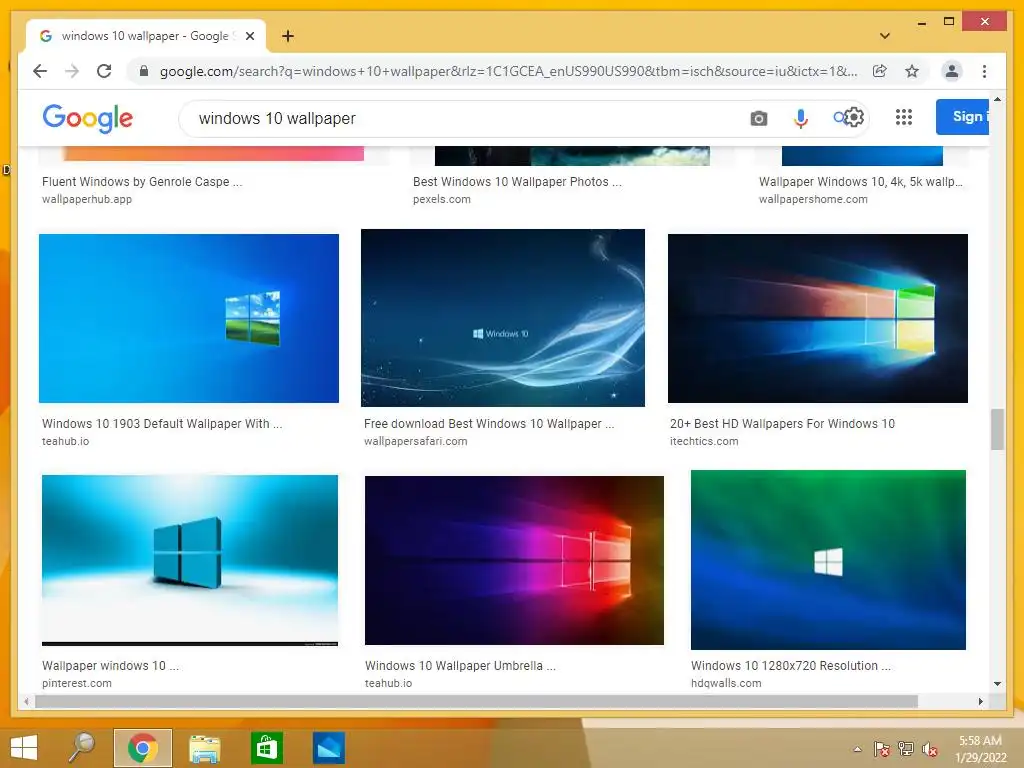Open the Windows Start button

coord(24,748)
